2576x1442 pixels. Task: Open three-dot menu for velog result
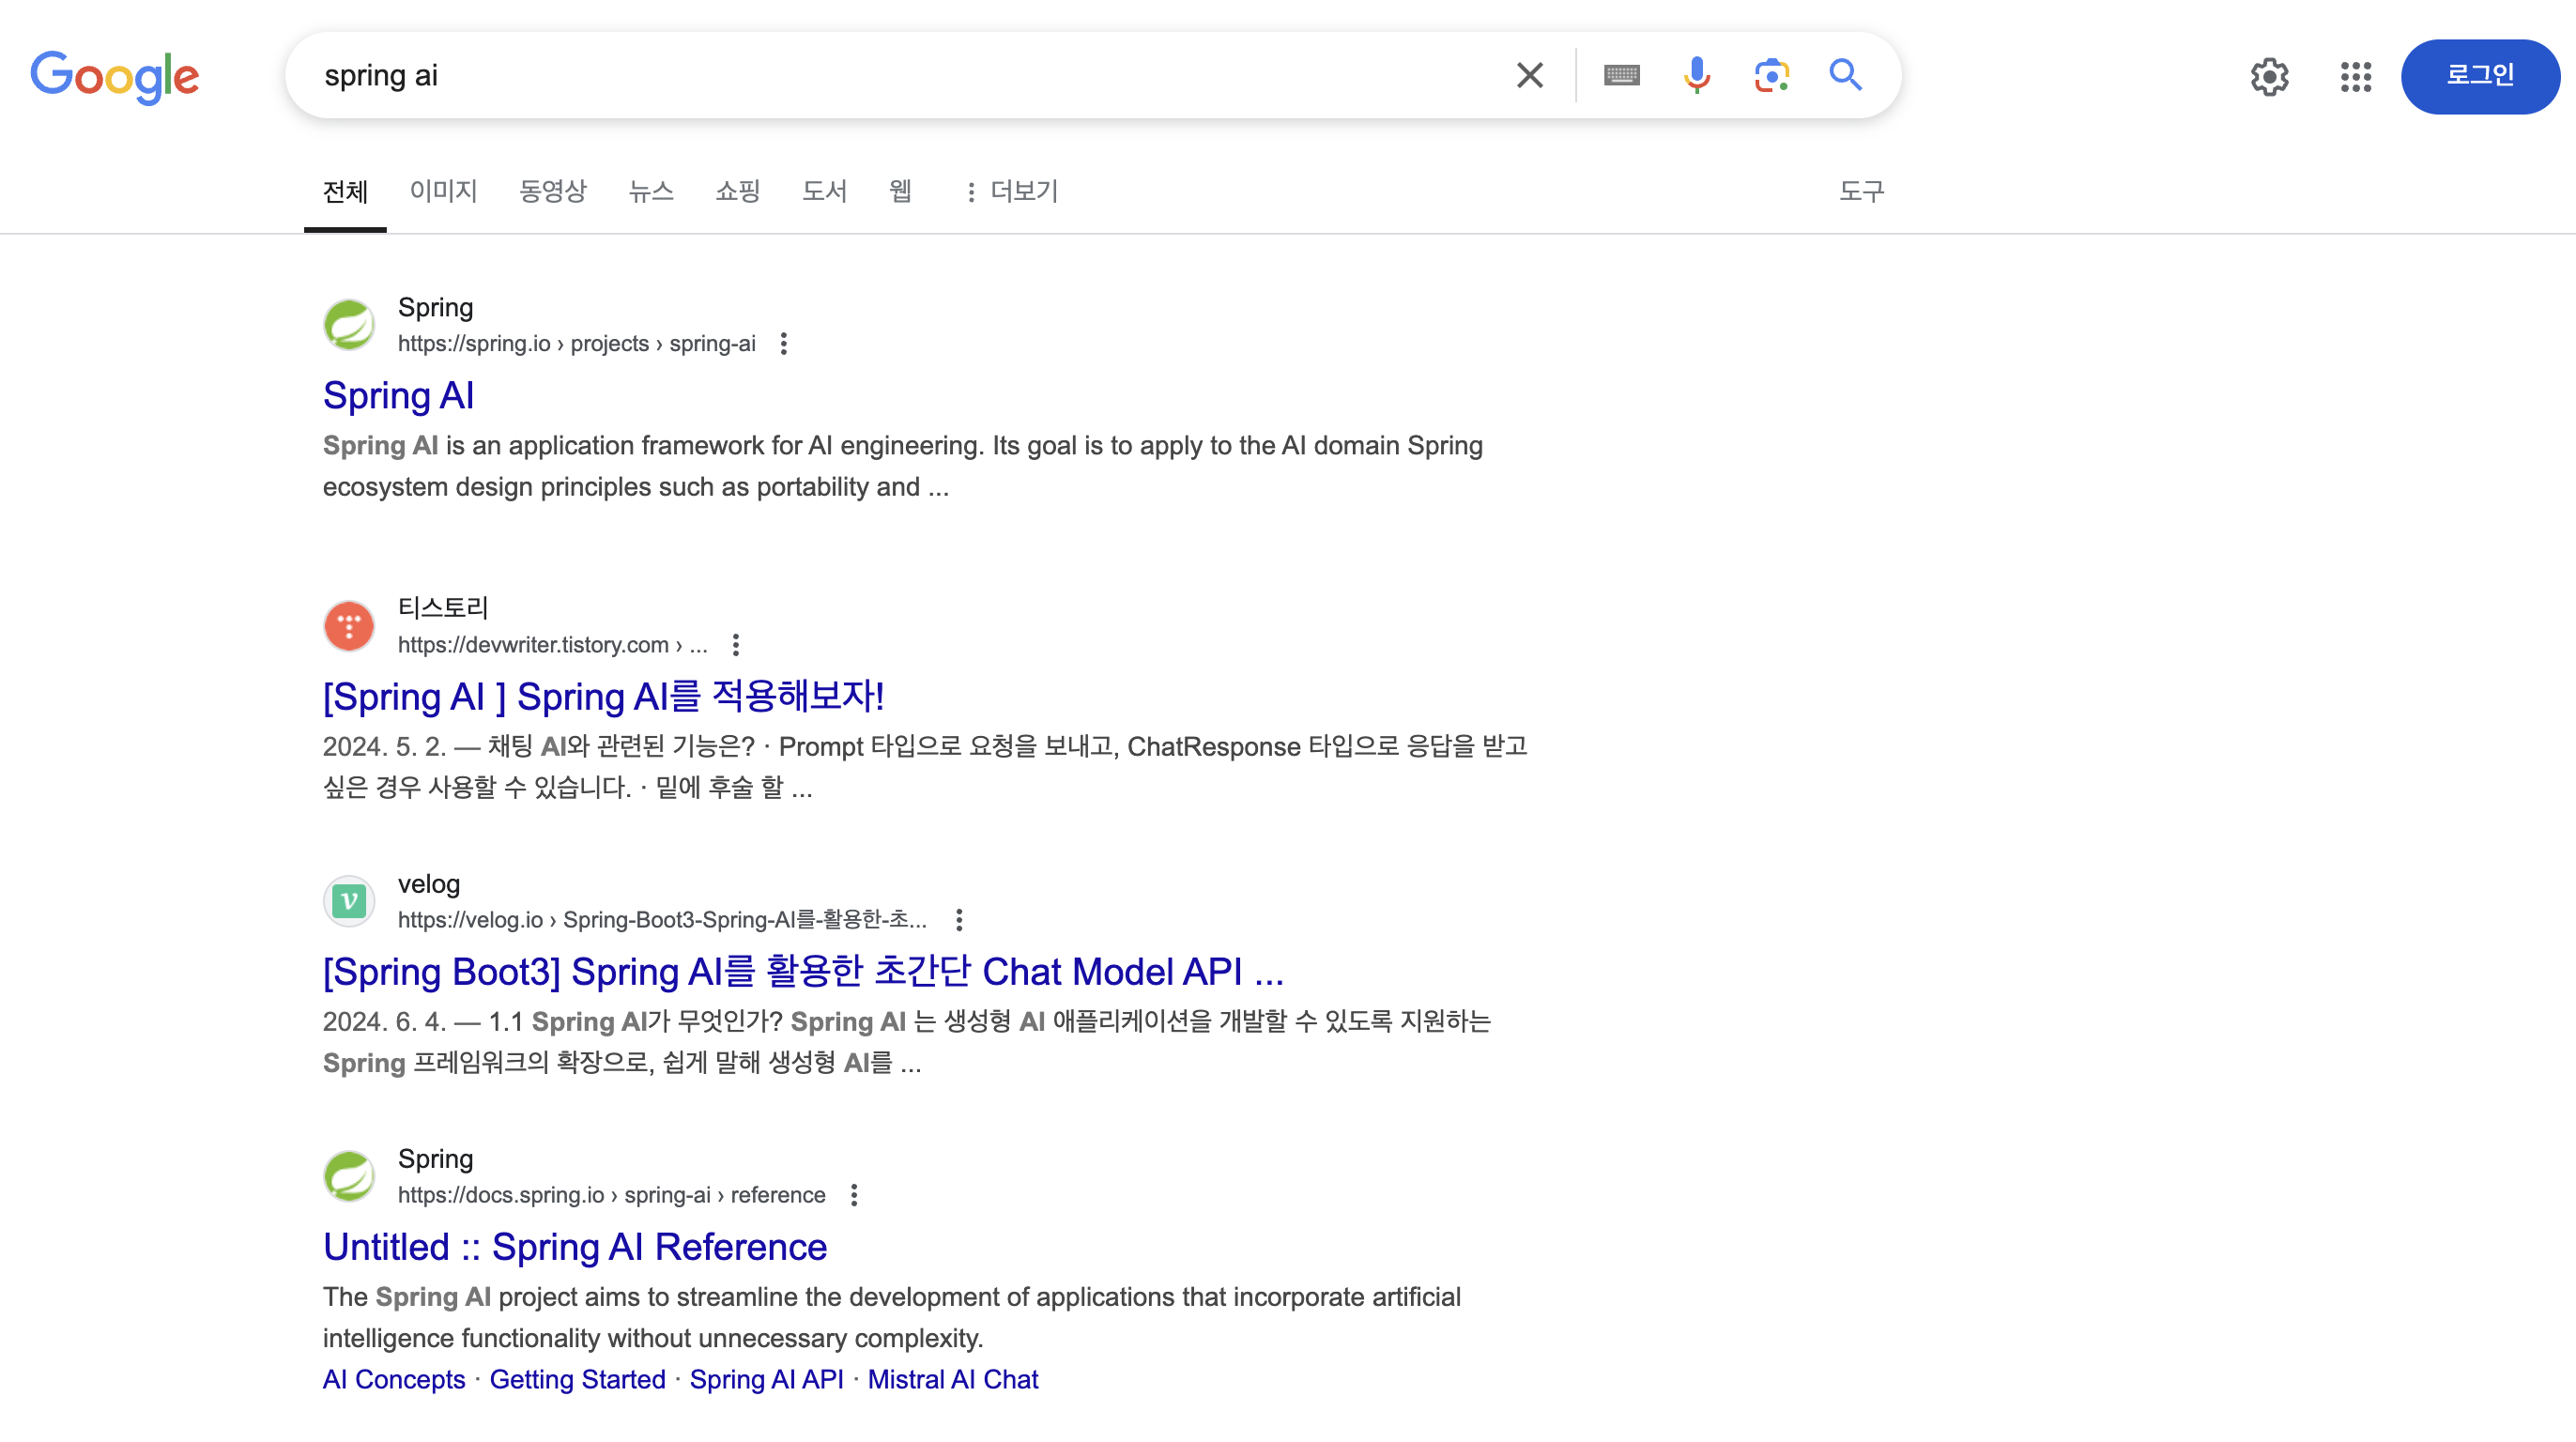959,920
